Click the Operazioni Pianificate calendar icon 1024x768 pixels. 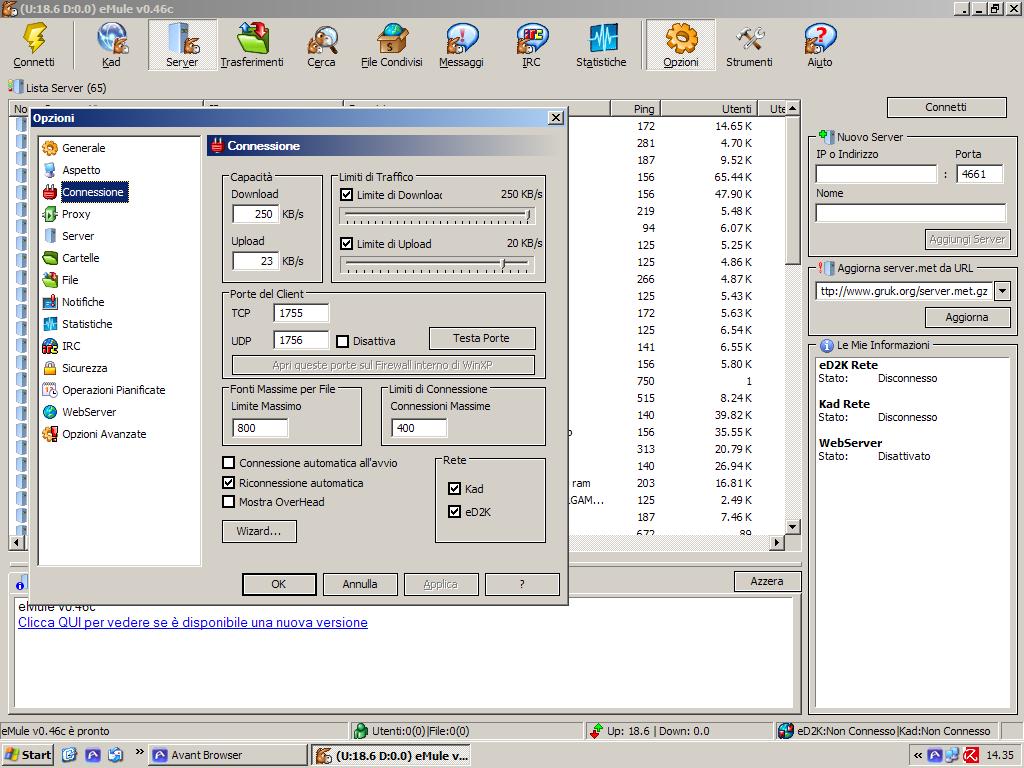tap(50, 390)
